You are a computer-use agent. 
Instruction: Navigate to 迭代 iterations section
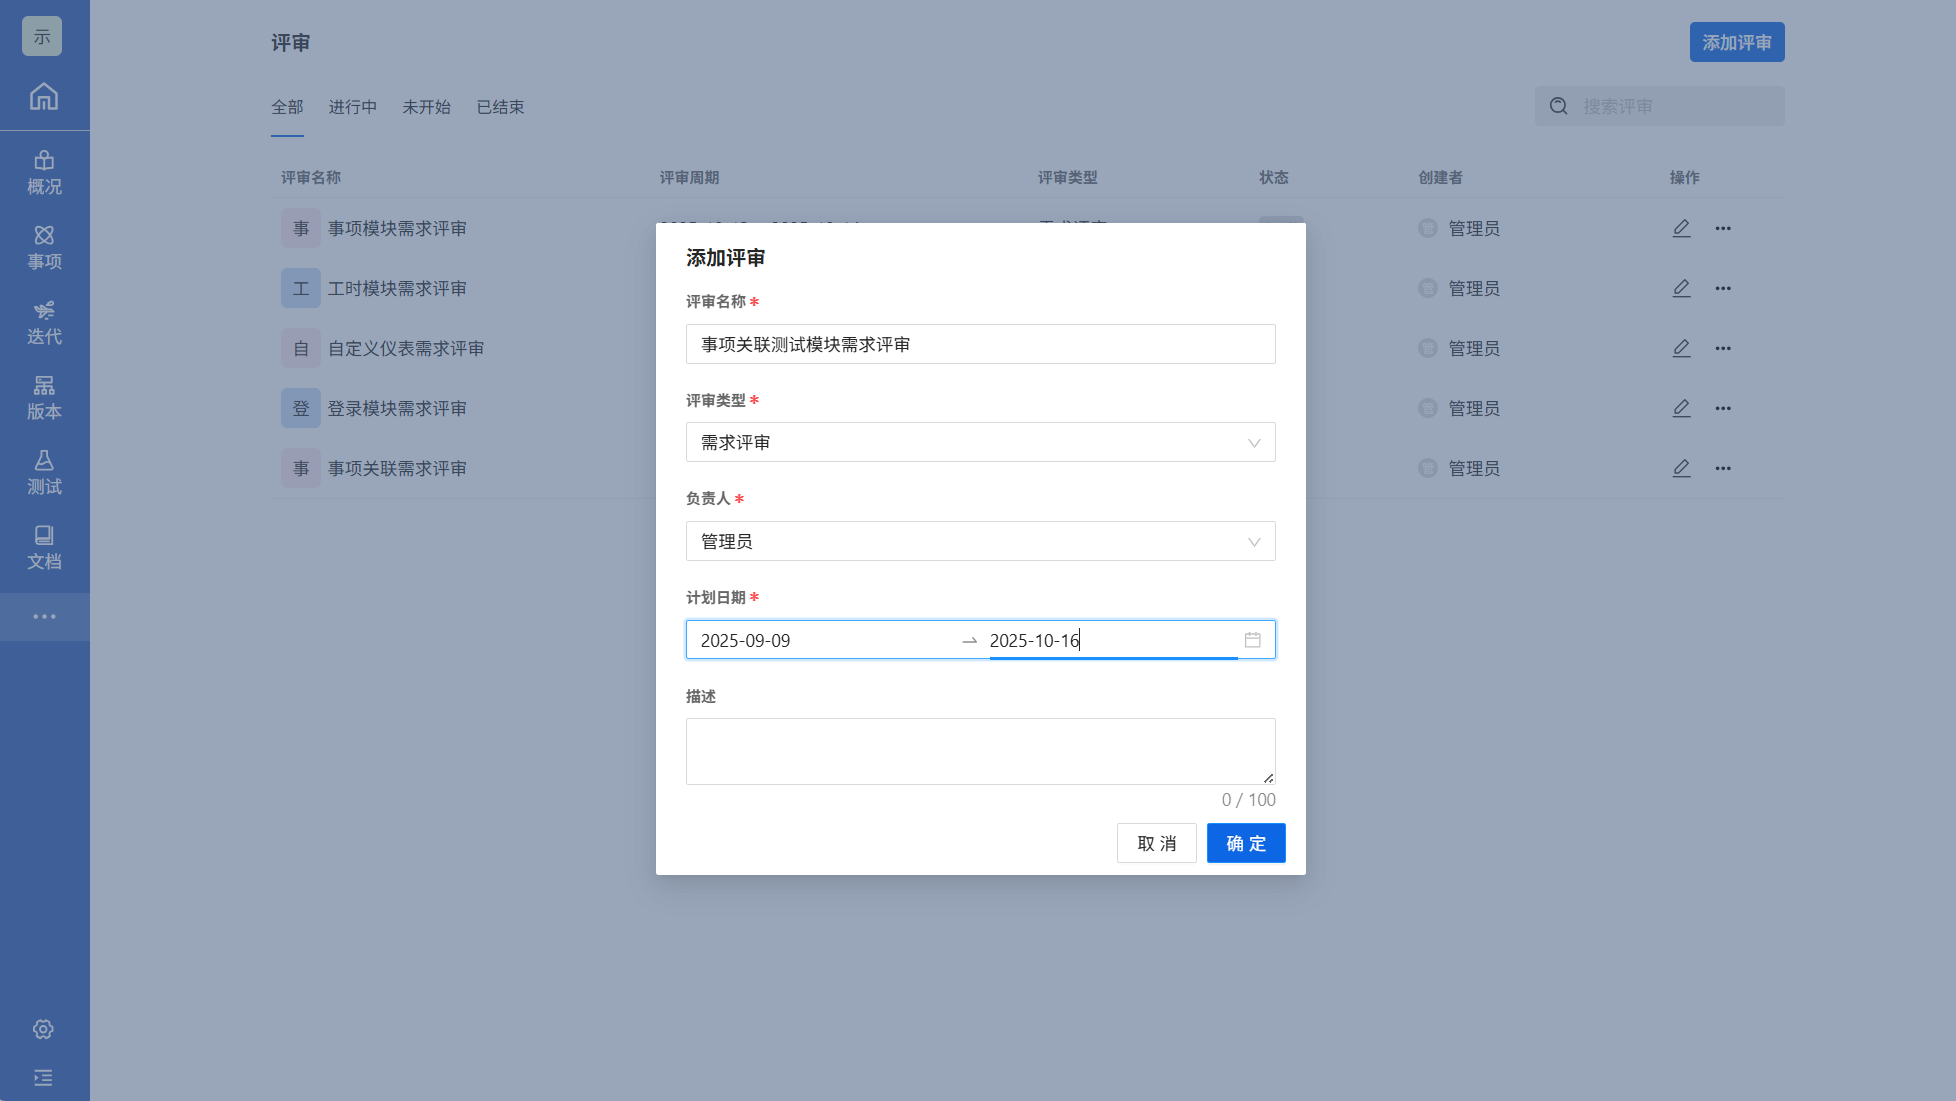(x=44, y=323)
